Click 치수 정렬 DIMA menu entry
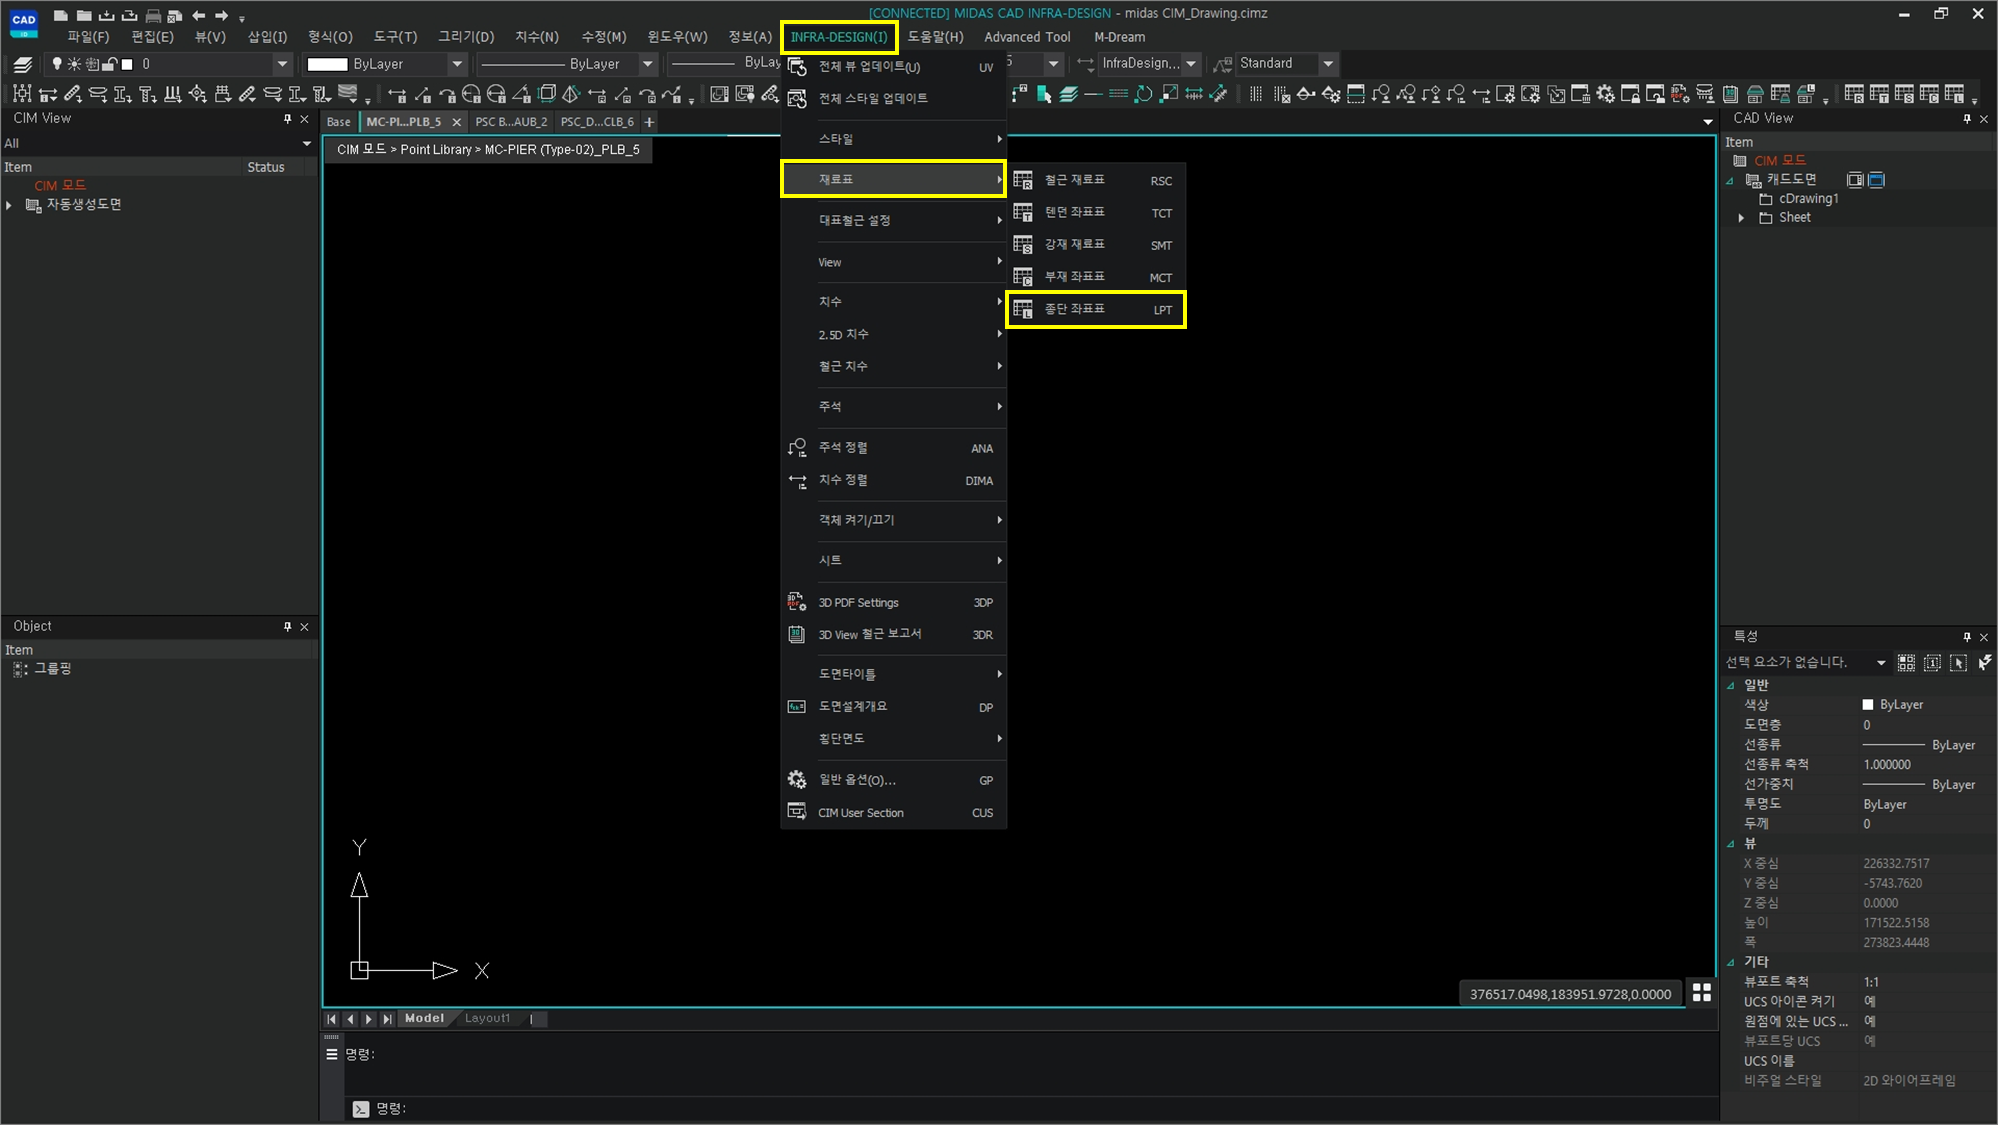The height and width of the screenshot is (1125, 1998). pos(893,480)
